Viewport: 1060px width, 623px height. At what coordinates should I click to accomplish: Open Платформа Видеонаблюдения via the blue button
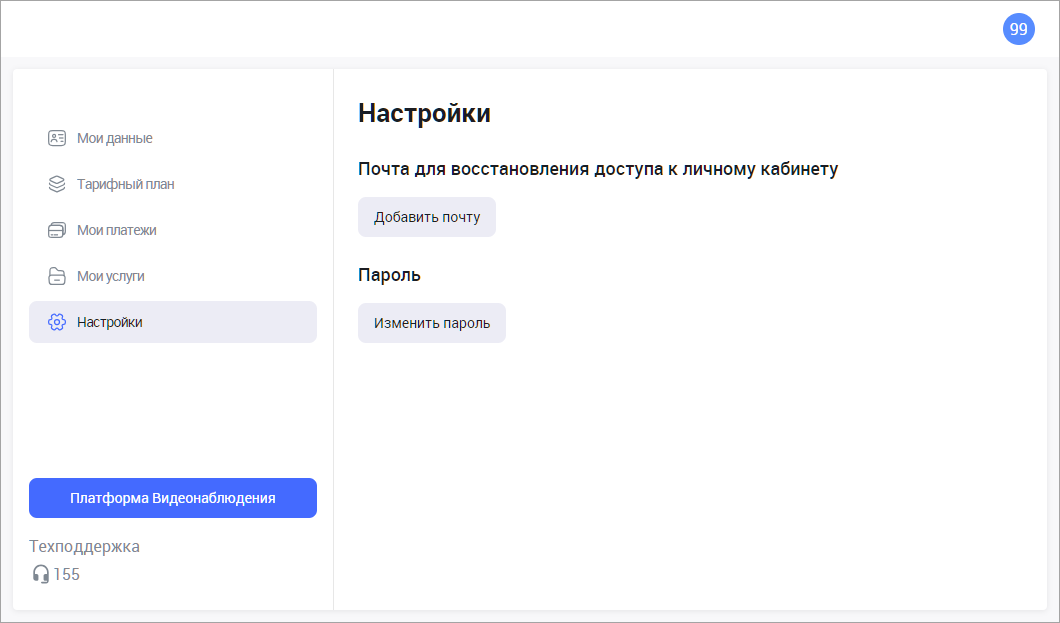tap(173, 498)
